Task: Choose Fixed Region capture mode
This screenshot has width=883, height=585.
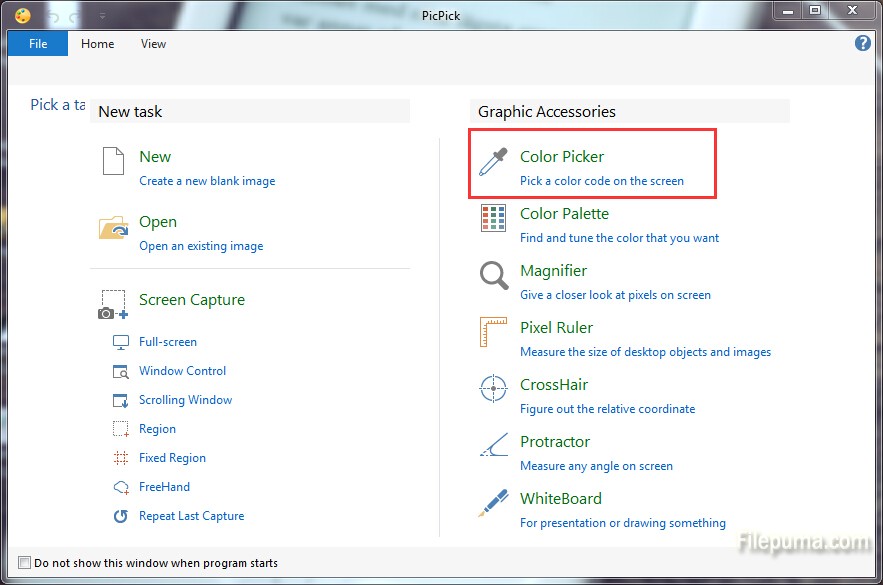Action: [x=172, y=458]
